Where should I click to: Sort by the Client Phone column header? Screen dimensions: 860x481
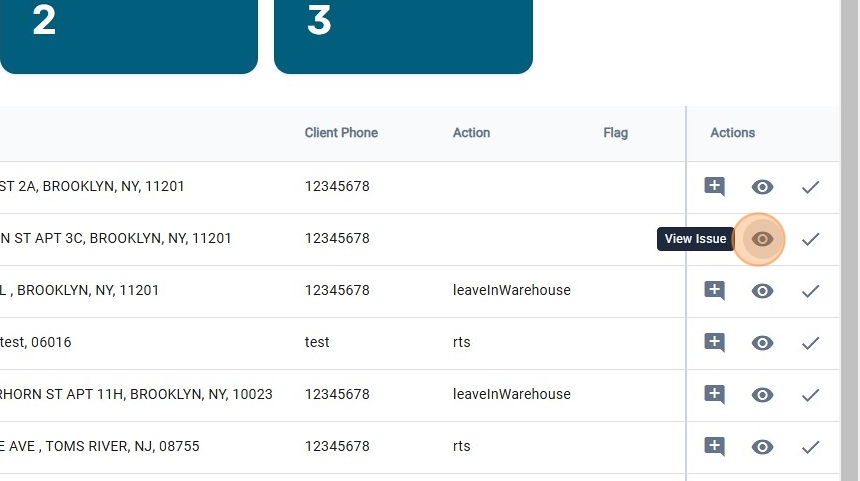coord(341,133)
